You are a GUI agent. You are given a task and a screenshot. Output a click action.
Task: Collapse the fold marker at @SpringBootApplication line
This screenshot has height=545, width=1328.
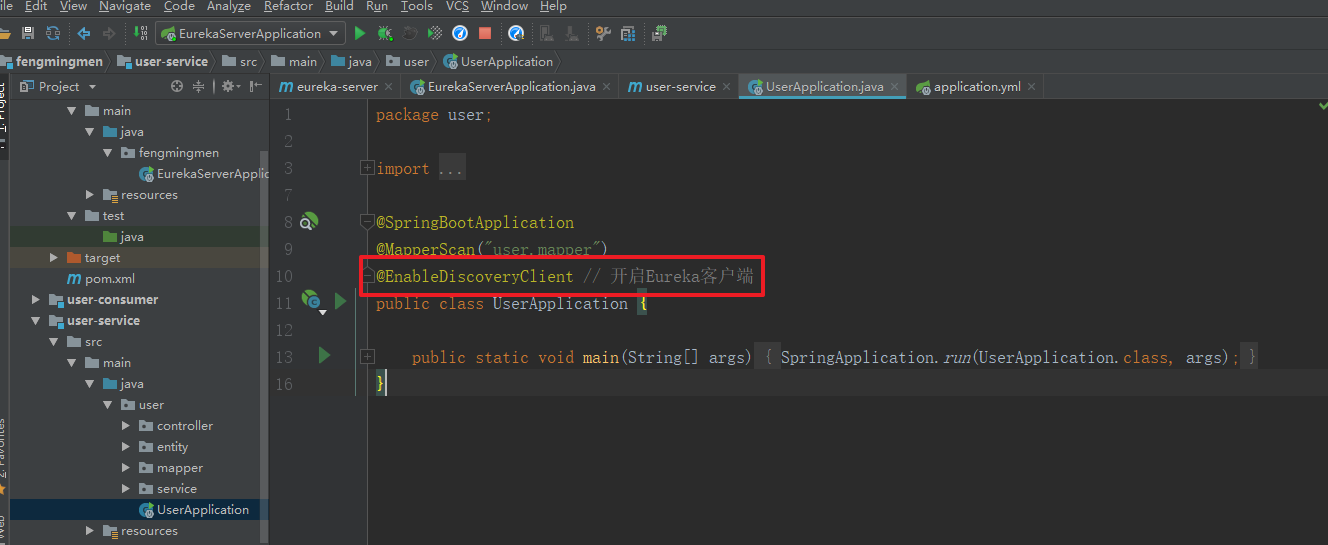(x=368, y=222)
